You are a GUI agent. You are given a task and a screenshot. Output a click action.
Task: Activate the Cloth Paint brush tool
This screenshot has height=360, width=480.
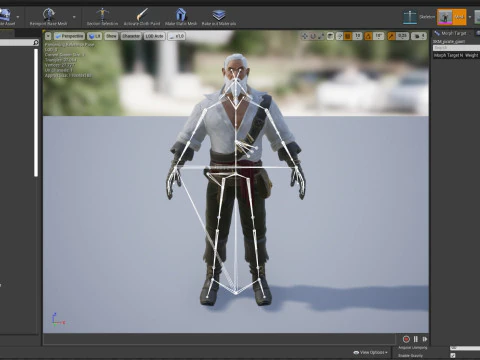tap(142, 15)
